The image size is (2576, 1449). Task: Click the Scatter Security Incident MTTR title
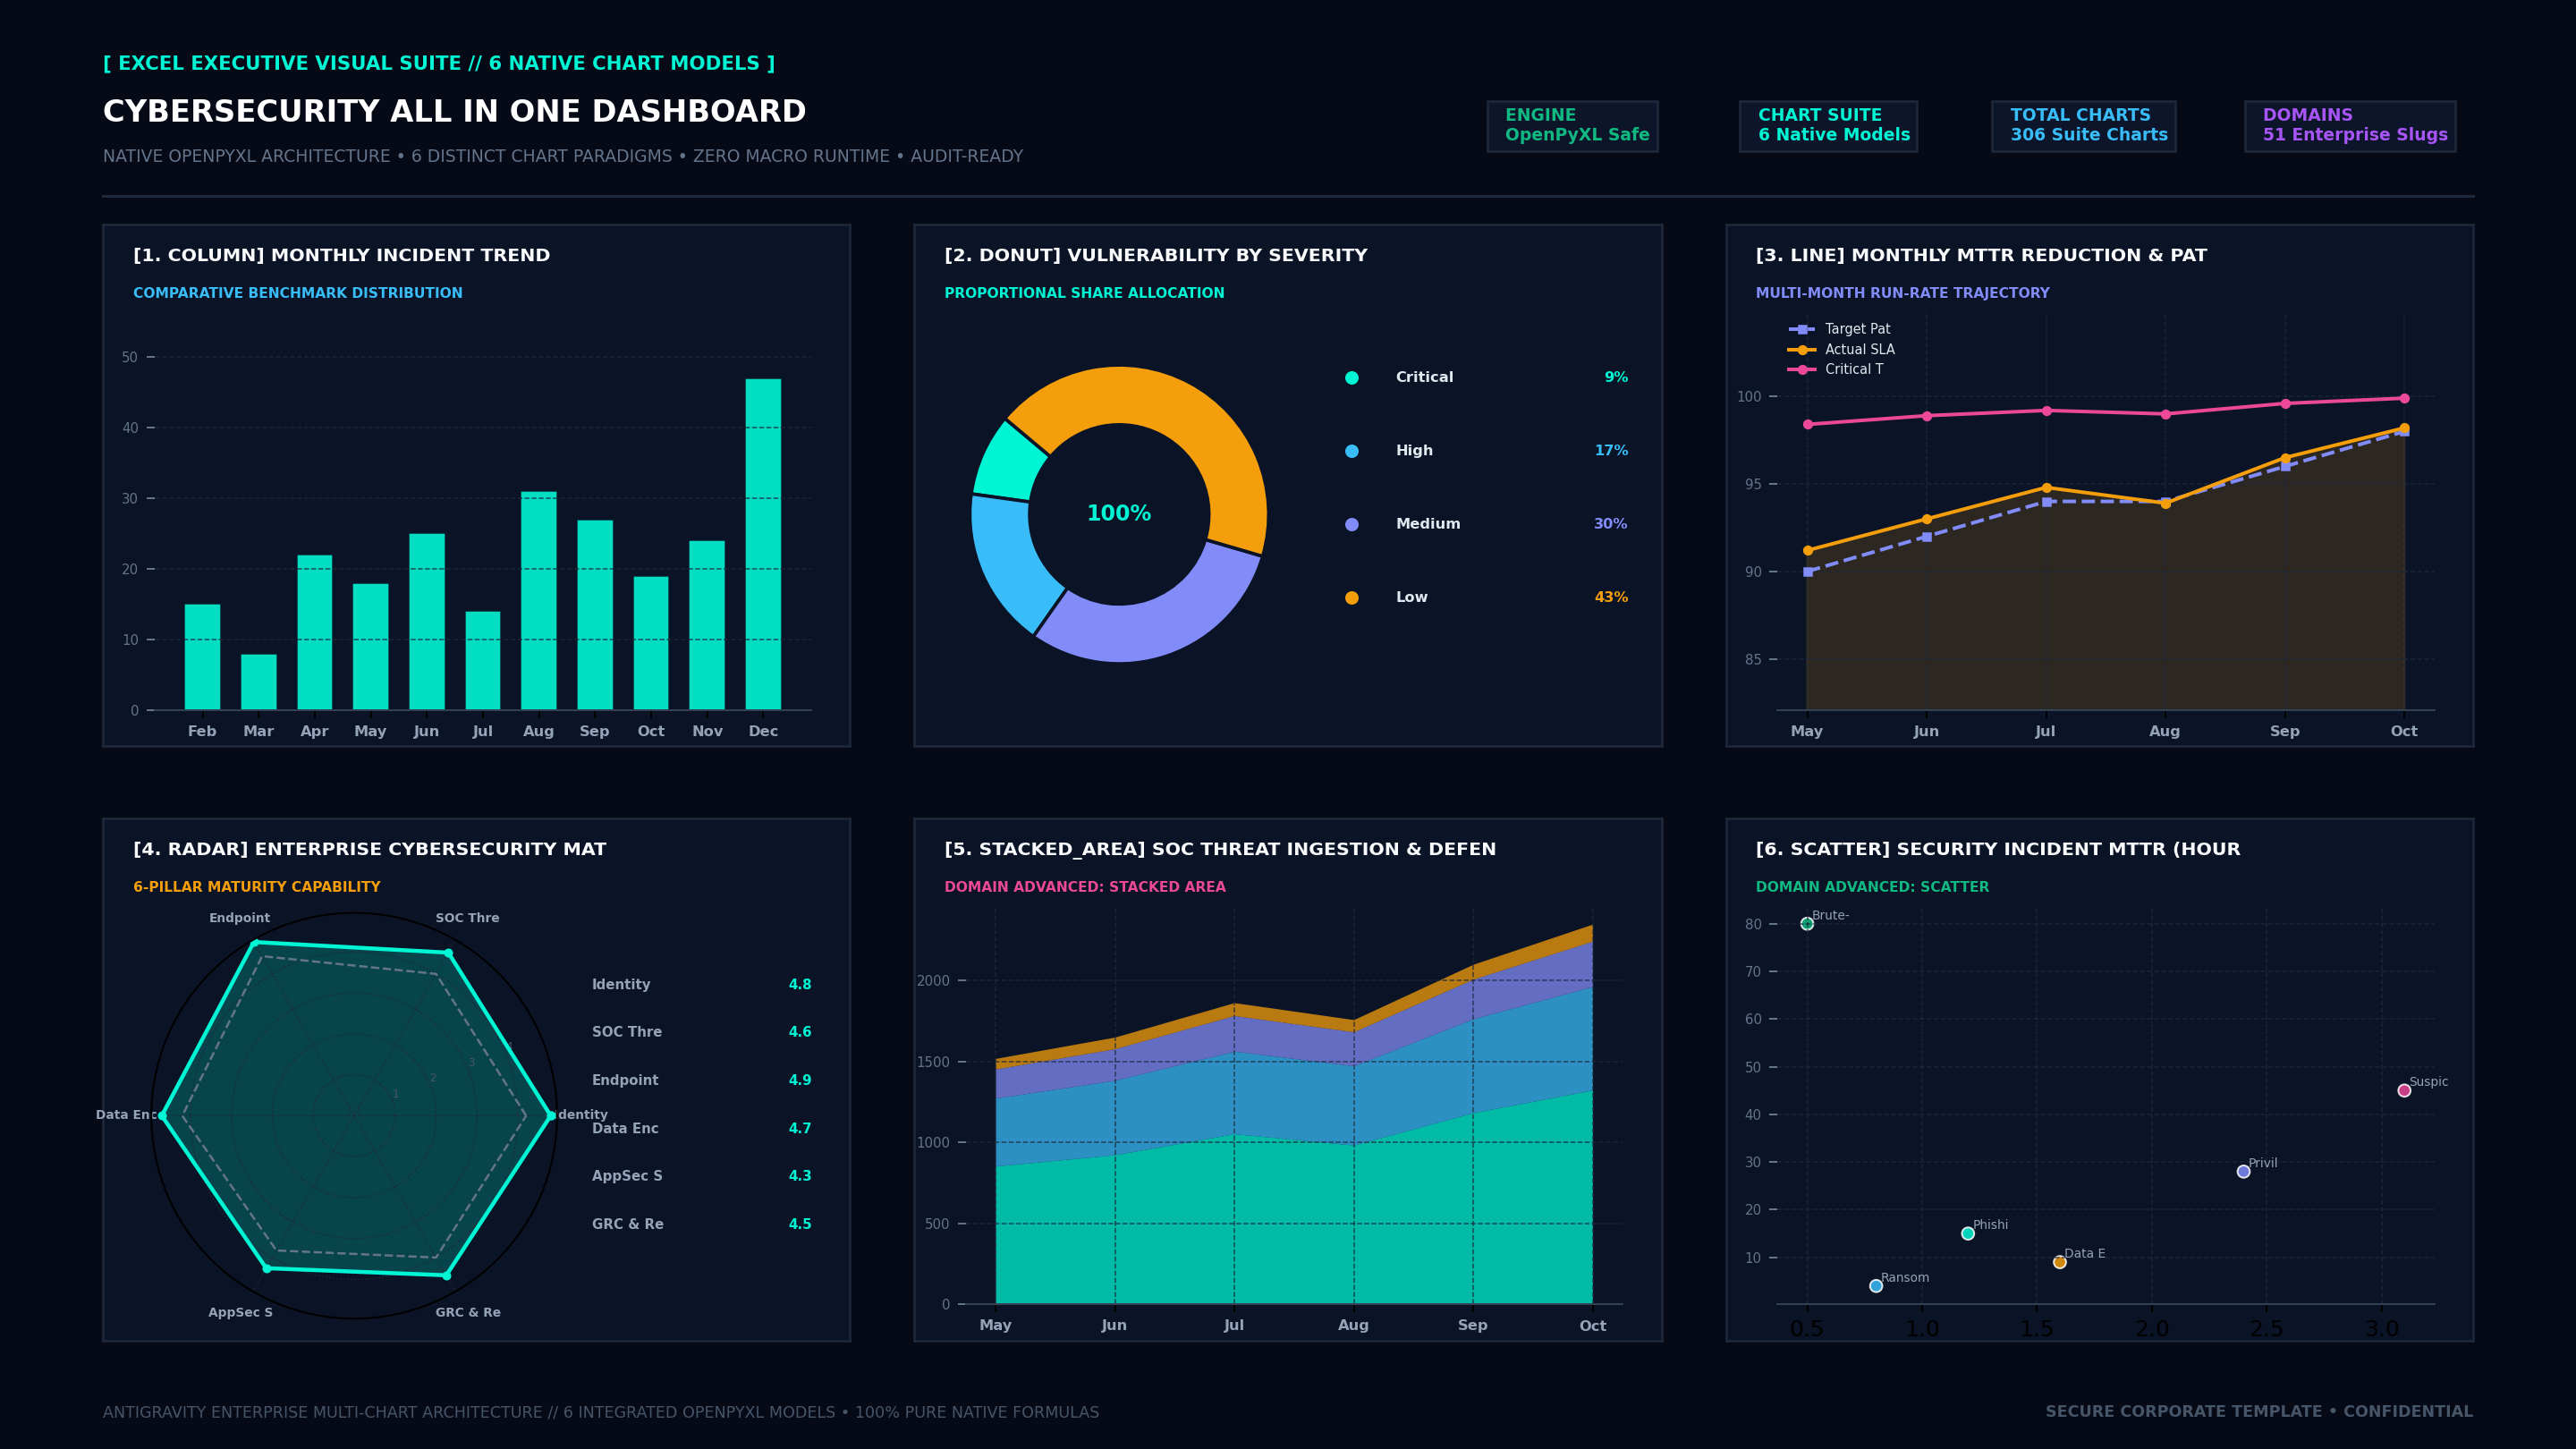tap(1998, 850)
